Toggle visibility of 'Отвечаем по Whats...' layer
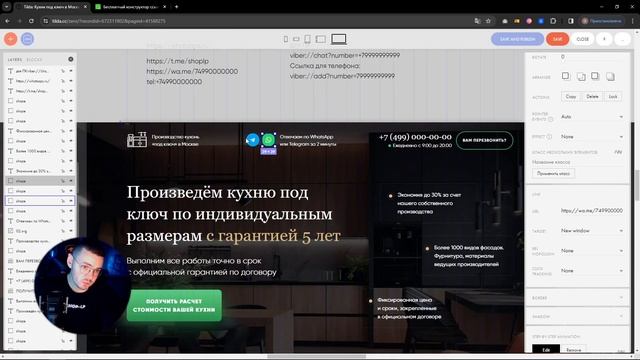Screen dimensions: 640x360 (x=71, y=221)
